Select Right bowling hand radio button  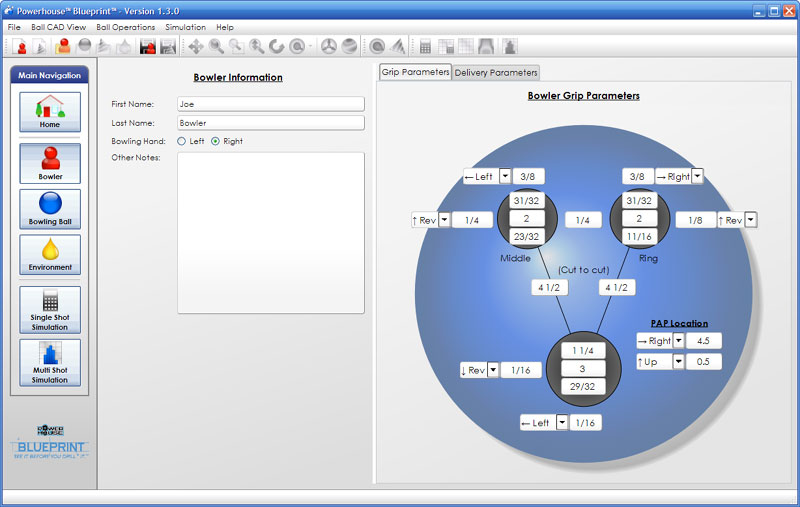point(215,141)
